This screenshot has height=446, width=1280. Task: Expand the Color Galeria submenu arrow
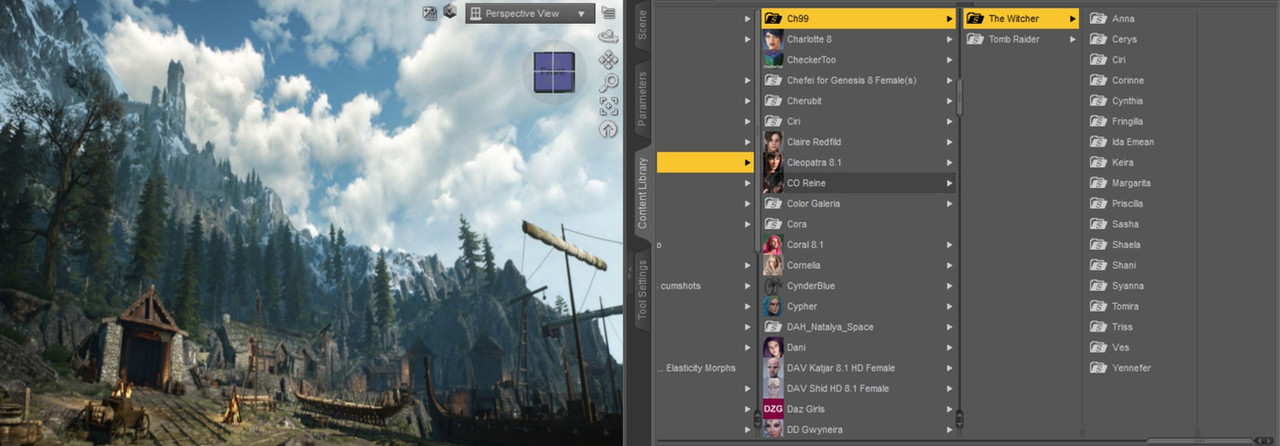[949, 203]
